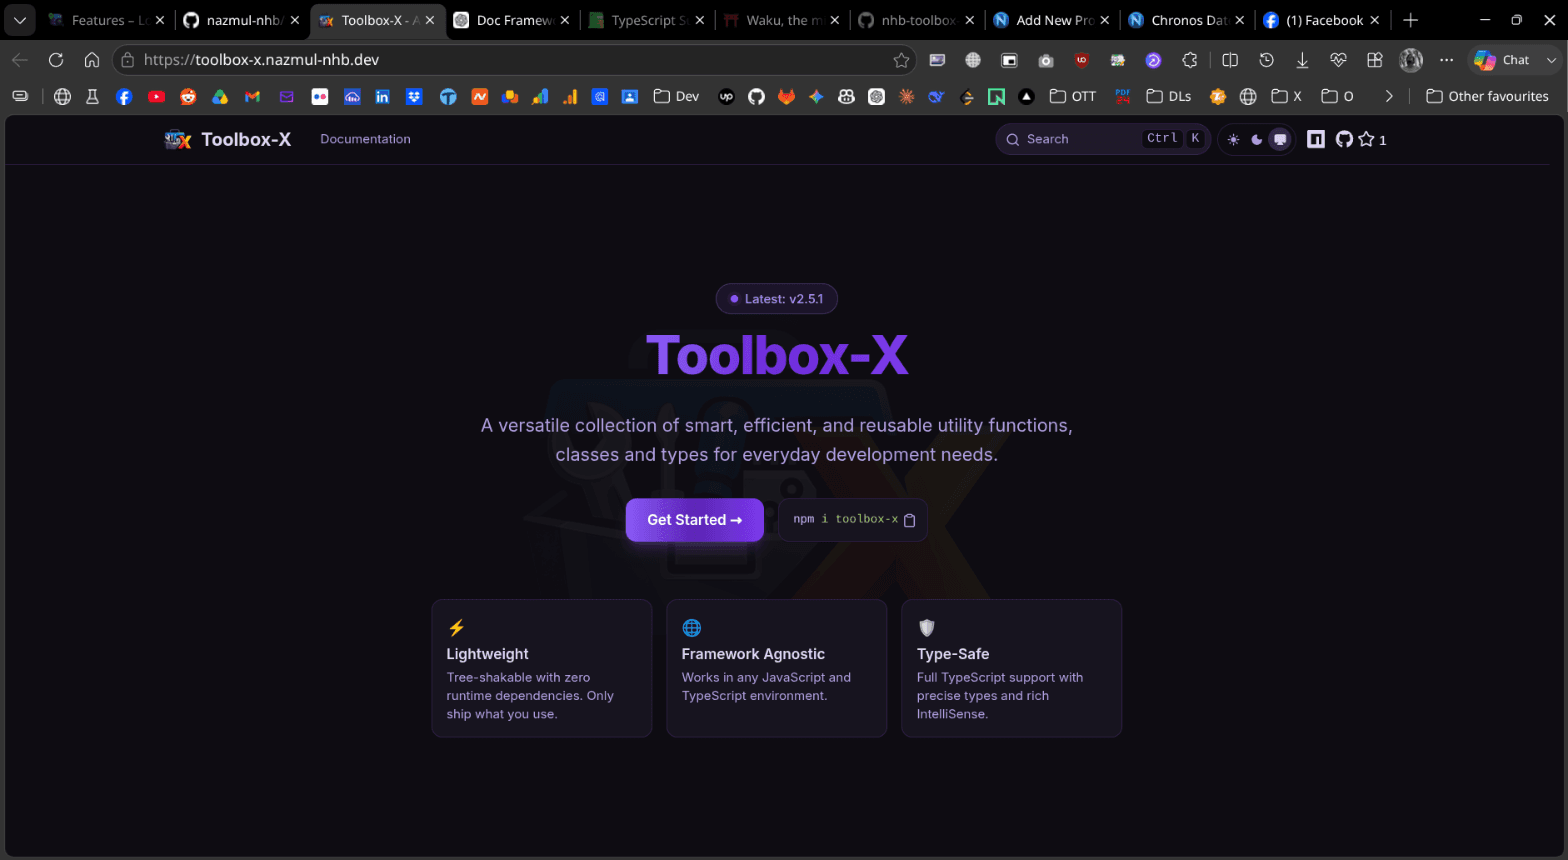The height and width of the screenshot is (860, 1568).
Task: Open the npm package icon link
Action: (x=1316, y=139)
